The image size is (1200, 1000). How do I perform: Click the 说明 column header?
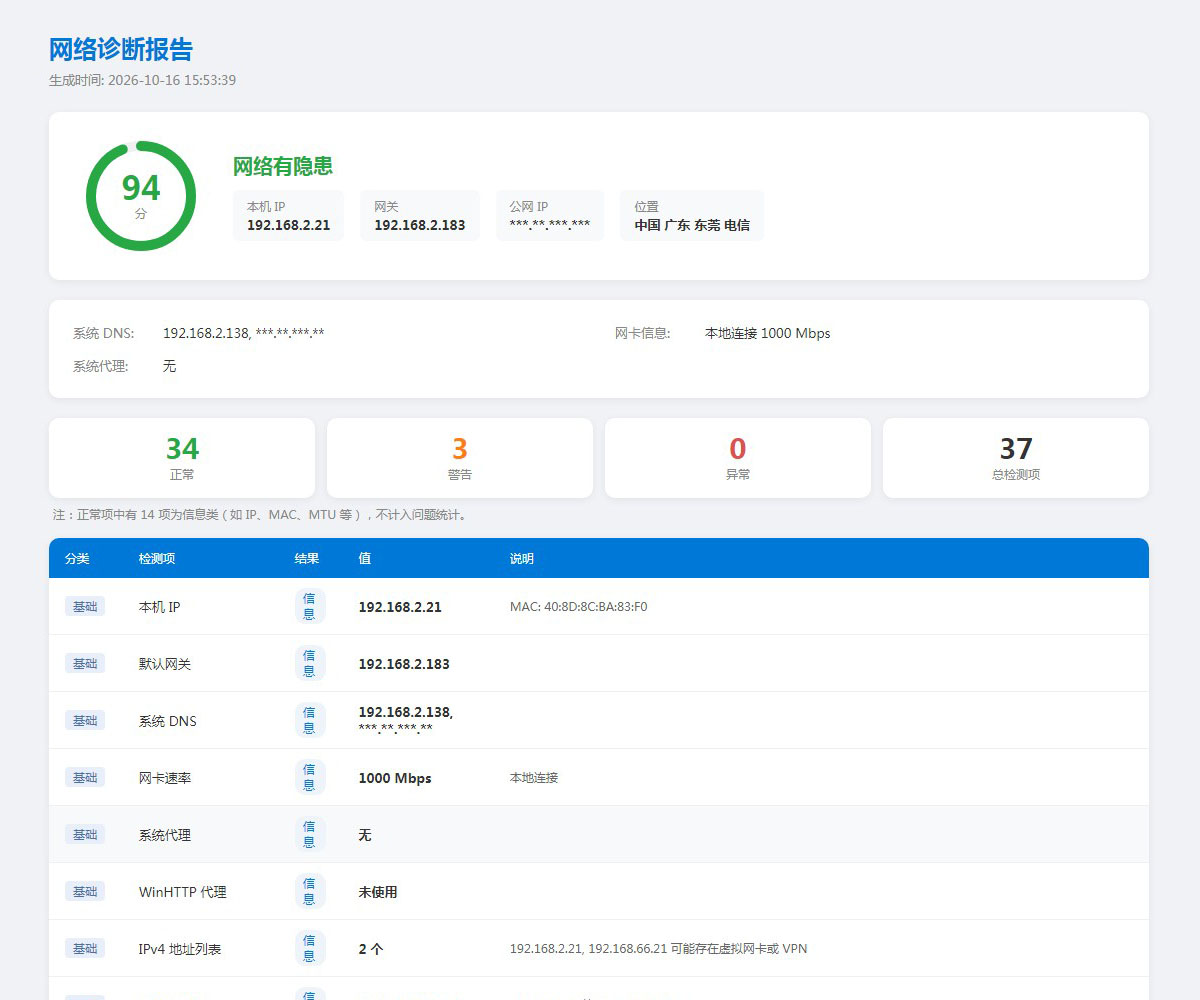click(x=522, y=558)
